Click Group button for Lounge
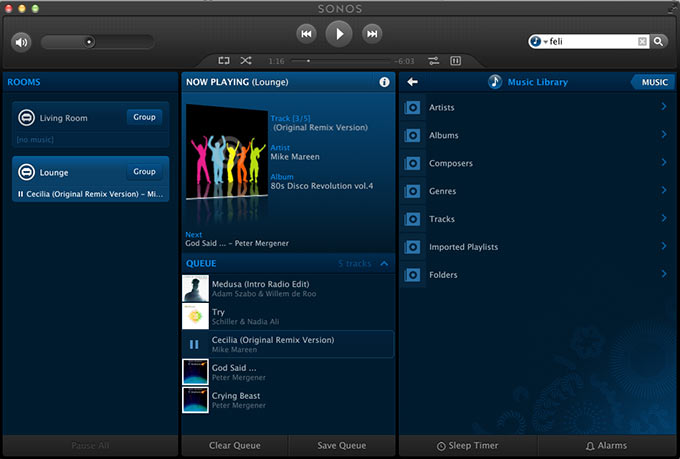The image size is (680, 459). coord(144,172)
